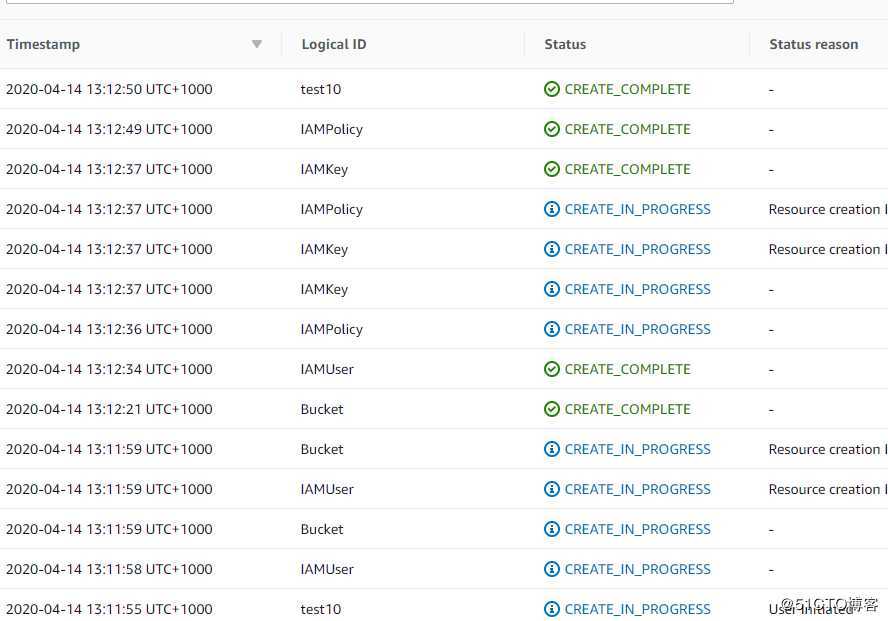Viewport: 888px width, 621px height.
Task: Click CREATE_IN_PROGRESS status on the 13:11:55 test10 row
Action: point(637,609)
